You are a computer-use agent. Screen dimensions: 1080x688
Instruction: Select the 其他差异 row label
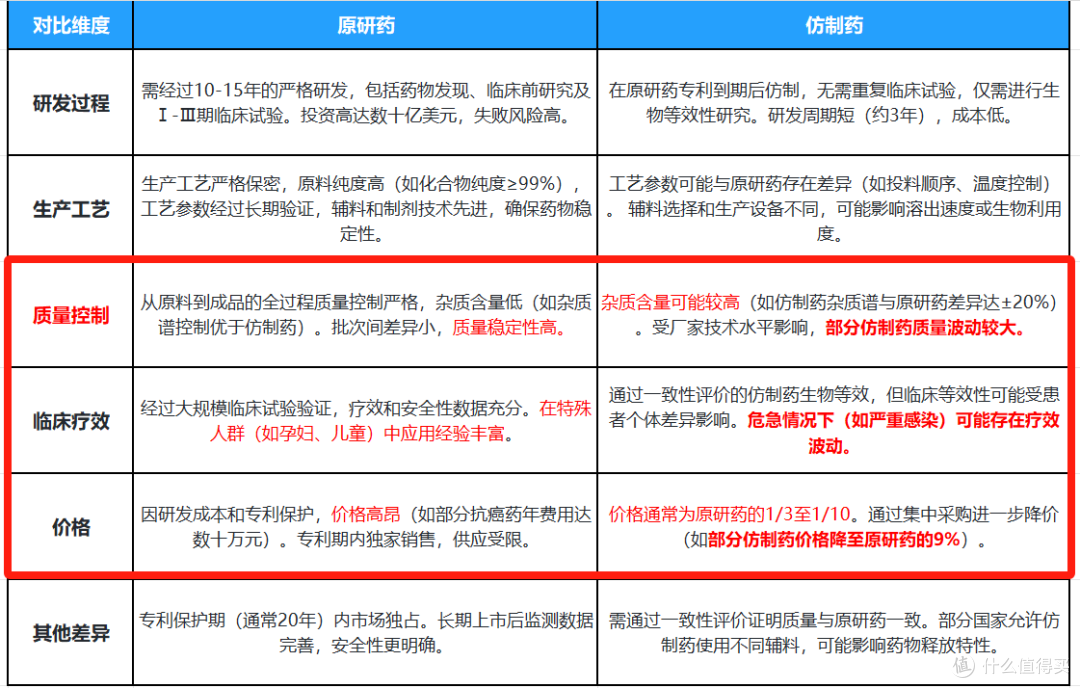pos(70,633)
